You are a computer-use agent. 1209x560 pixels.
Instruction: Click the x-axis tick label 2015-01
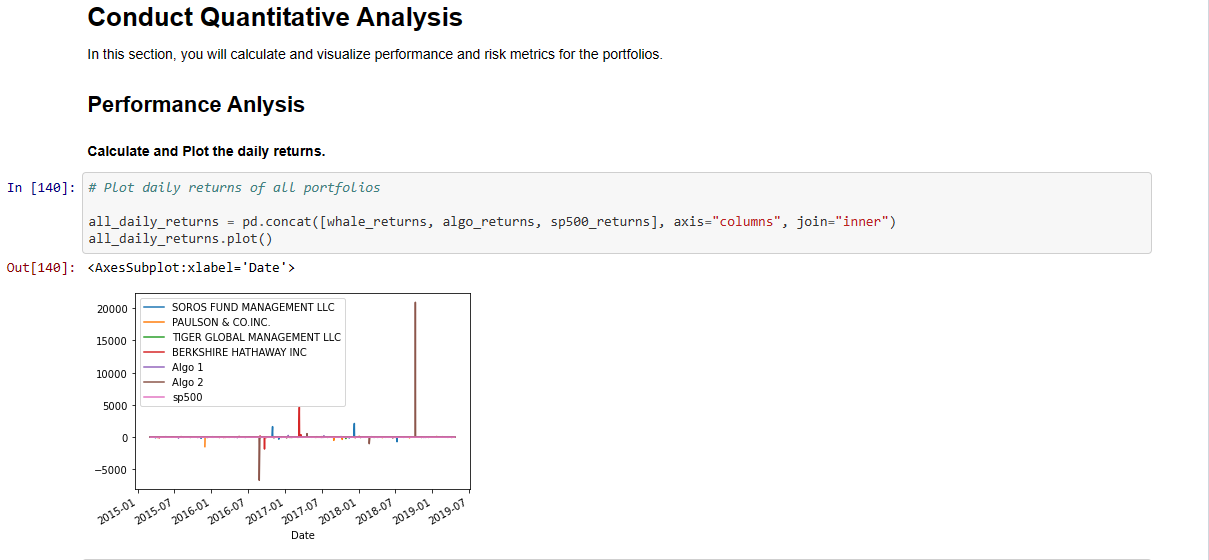(x=118, y=509)
